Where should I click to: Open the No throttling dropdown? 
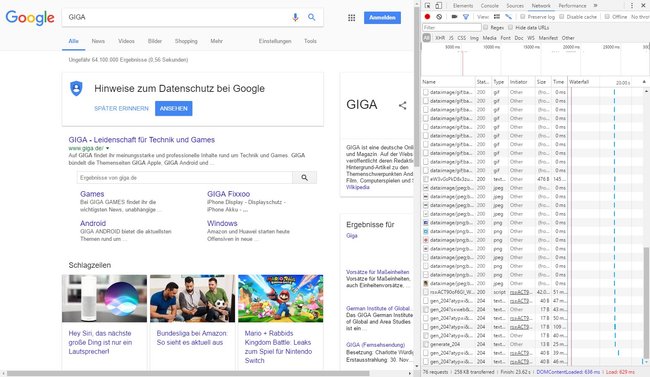640,17
